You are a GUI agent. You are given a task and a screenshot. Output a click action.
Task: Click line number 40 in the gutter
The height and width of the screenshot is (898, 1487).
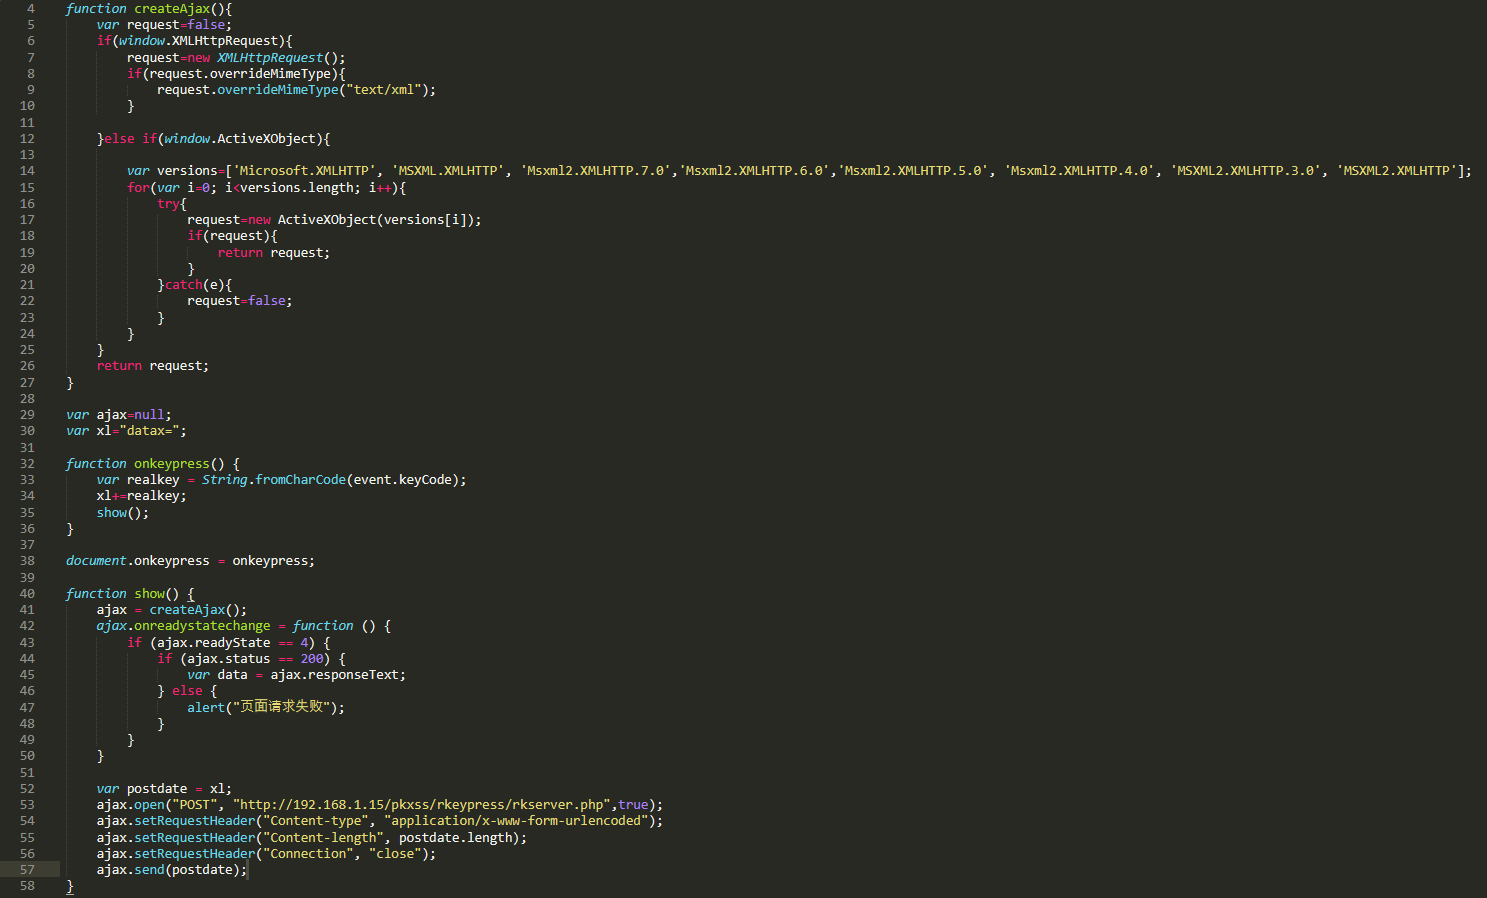(27, 594)
